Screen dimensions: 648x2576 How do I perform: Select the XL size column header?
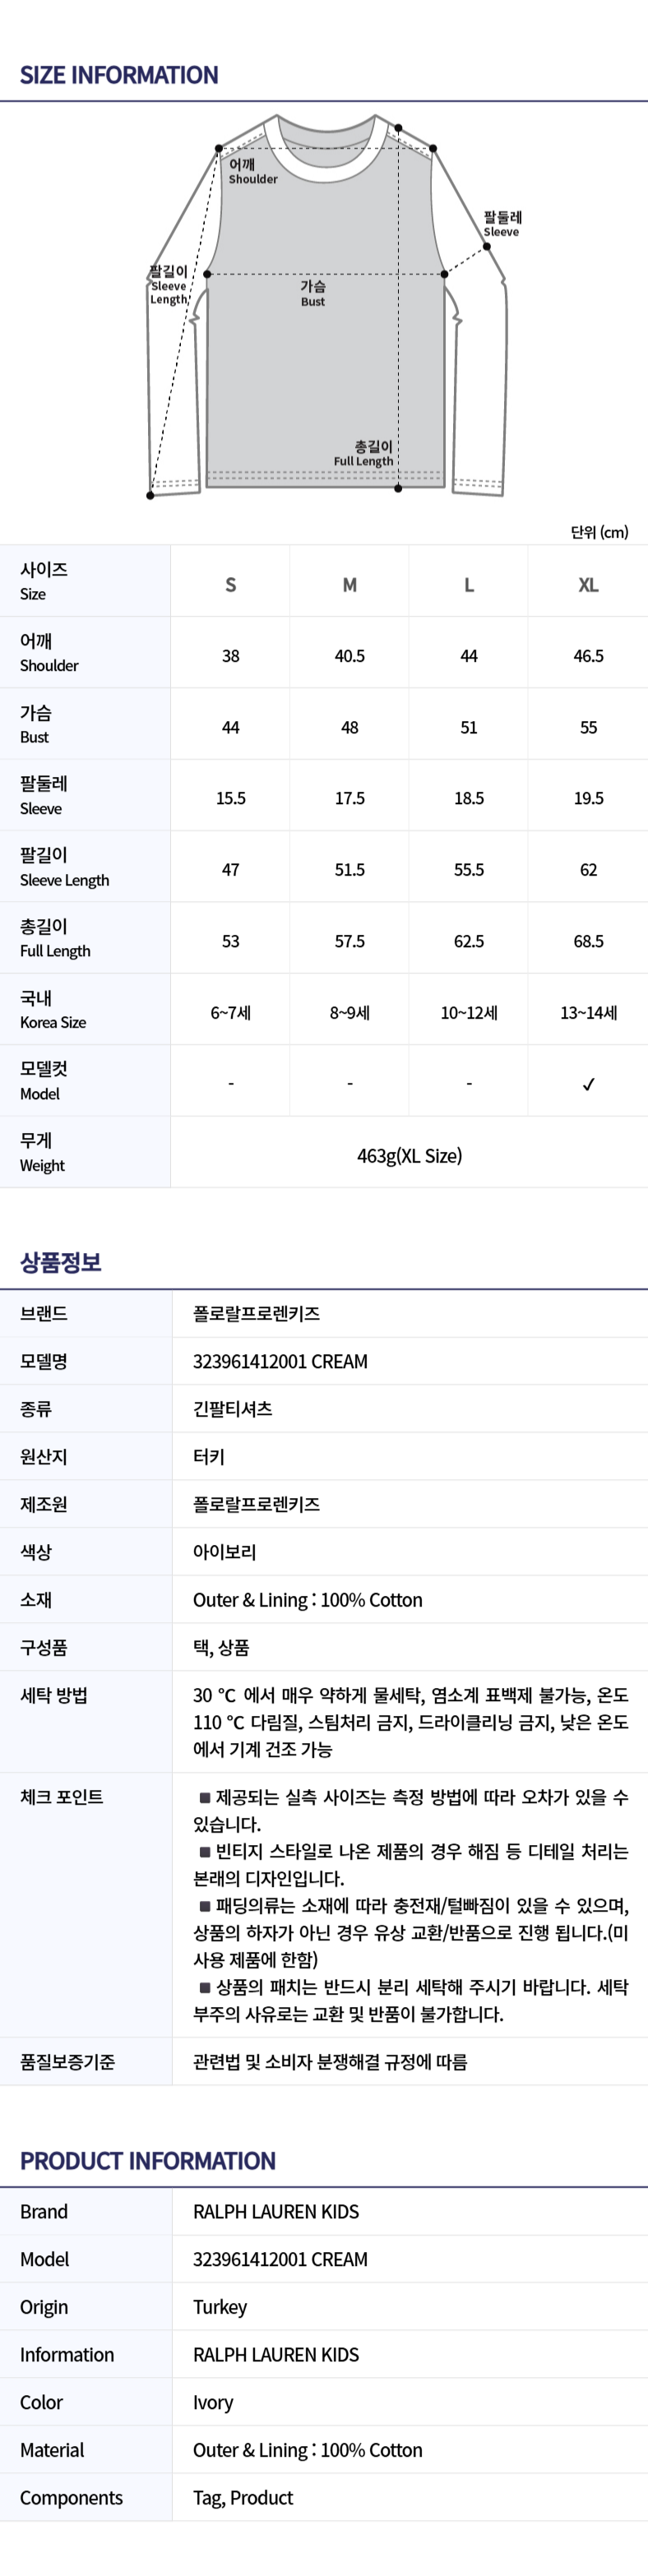(588, 585)
